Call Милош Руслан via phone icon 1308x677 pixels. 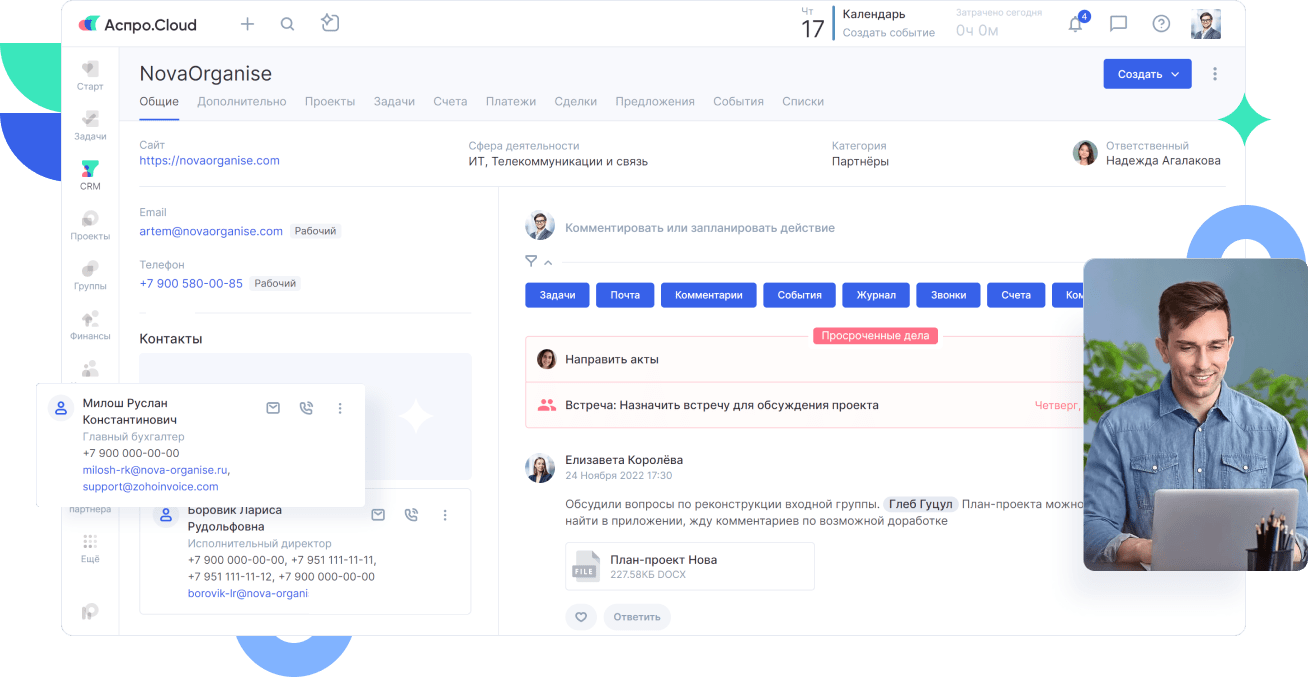[306, 408]
